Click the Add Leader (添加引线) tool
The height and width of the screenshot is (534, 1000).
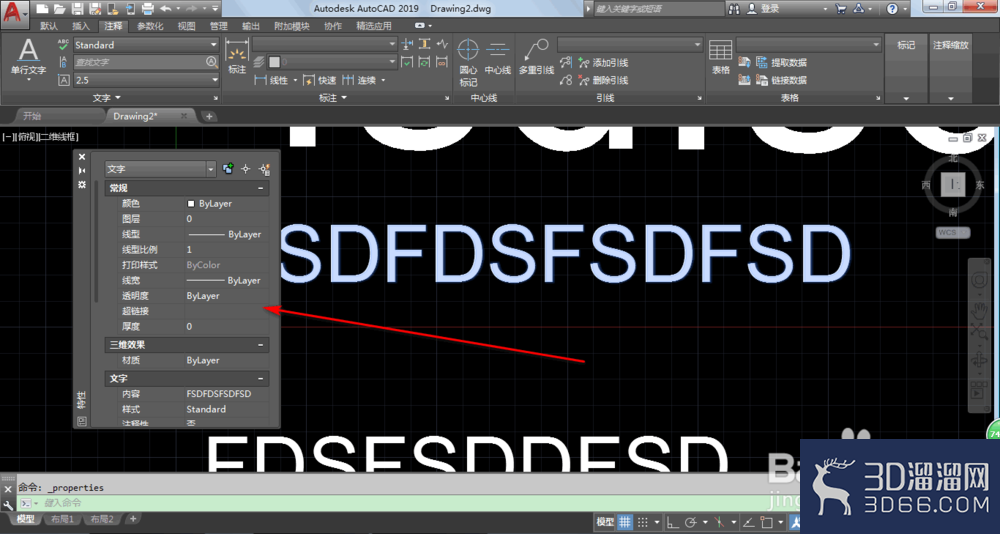(x=603, y=63)
